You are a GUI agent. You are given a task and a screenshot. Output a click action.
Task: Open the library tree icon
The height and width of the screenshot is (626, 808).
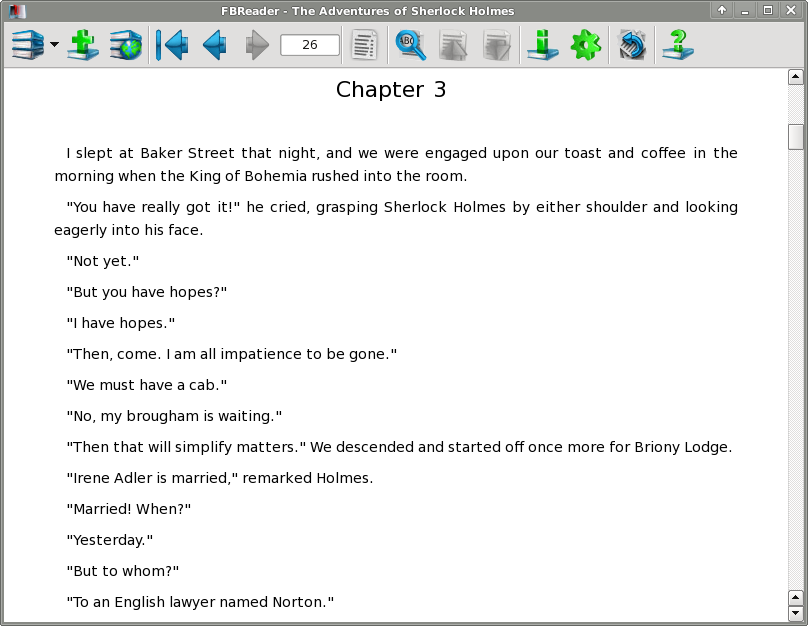pyautogui.click(x=27, y=45)
